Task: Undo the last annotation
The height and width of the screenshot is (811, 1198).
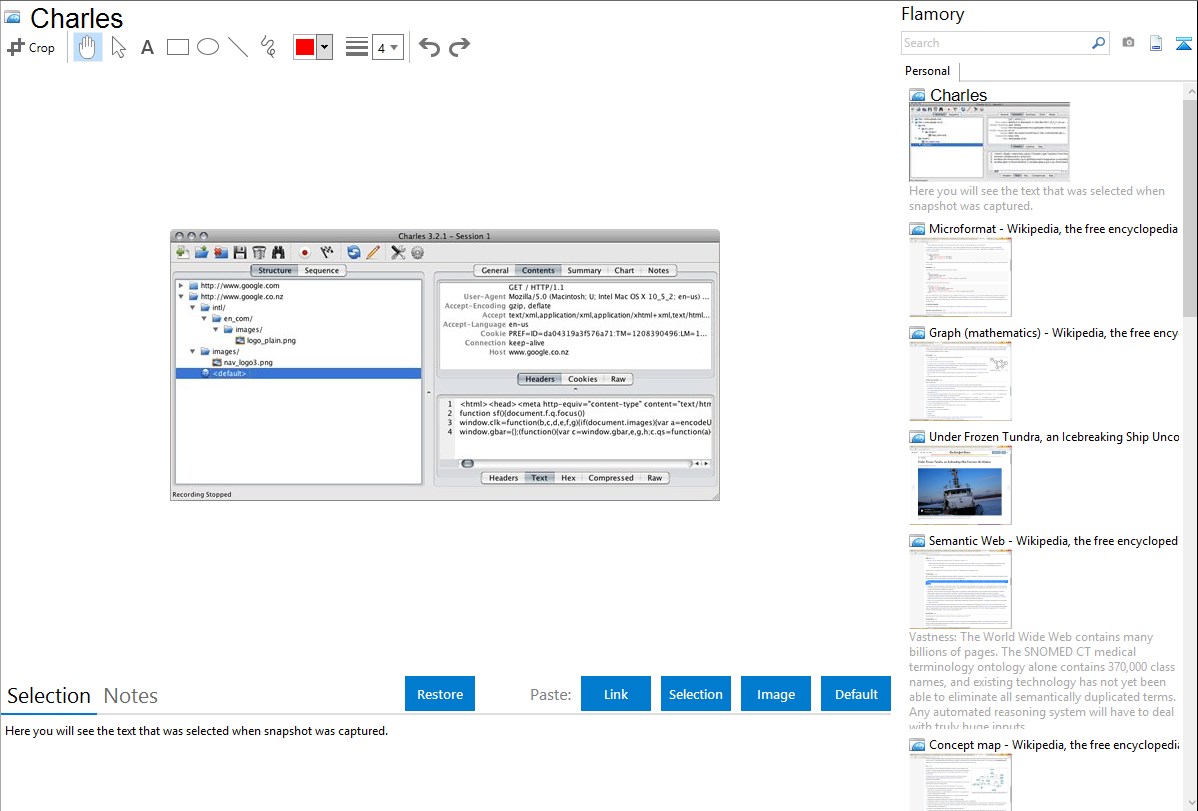Action: (429, 47)
